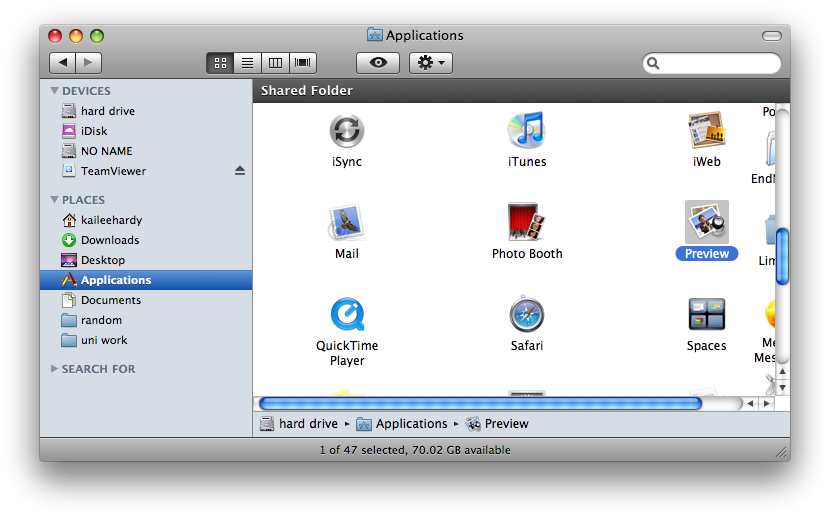Click the search magnifier icon
Image resolution: width=830 pixels, height=516 pixels.
coord(653,64)
